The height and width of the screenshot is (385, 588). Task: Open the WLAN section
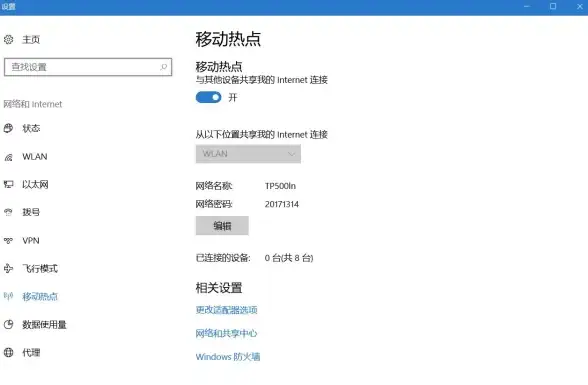click(34, 157)
